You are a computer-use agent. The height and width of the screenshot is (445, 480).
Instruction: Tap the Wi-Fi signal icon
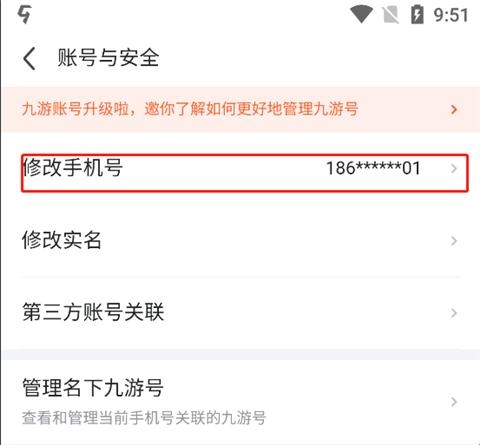pos(361,15)
